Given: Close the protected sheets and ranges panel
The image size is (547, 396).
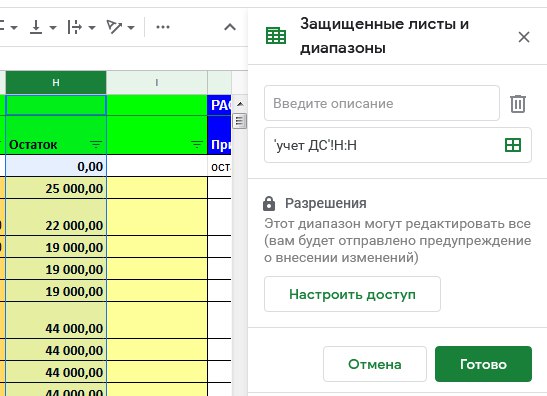Looking at the screenshot, I should click(524, 37).
